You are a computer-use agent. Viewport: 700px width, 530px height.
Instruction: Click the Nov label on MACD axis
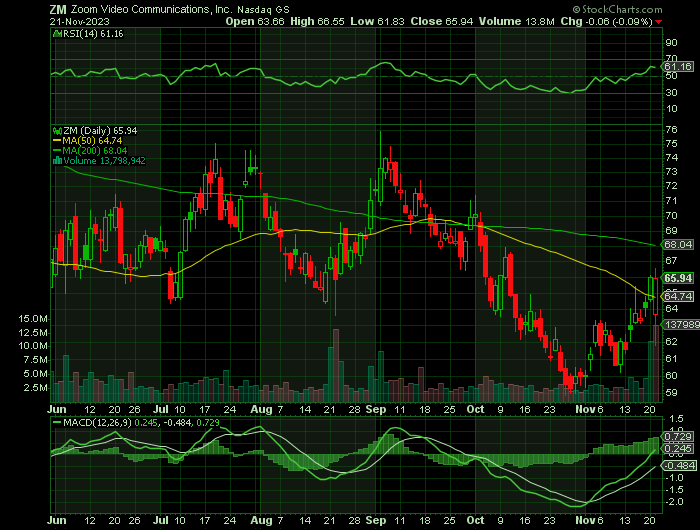pos(584,520)
